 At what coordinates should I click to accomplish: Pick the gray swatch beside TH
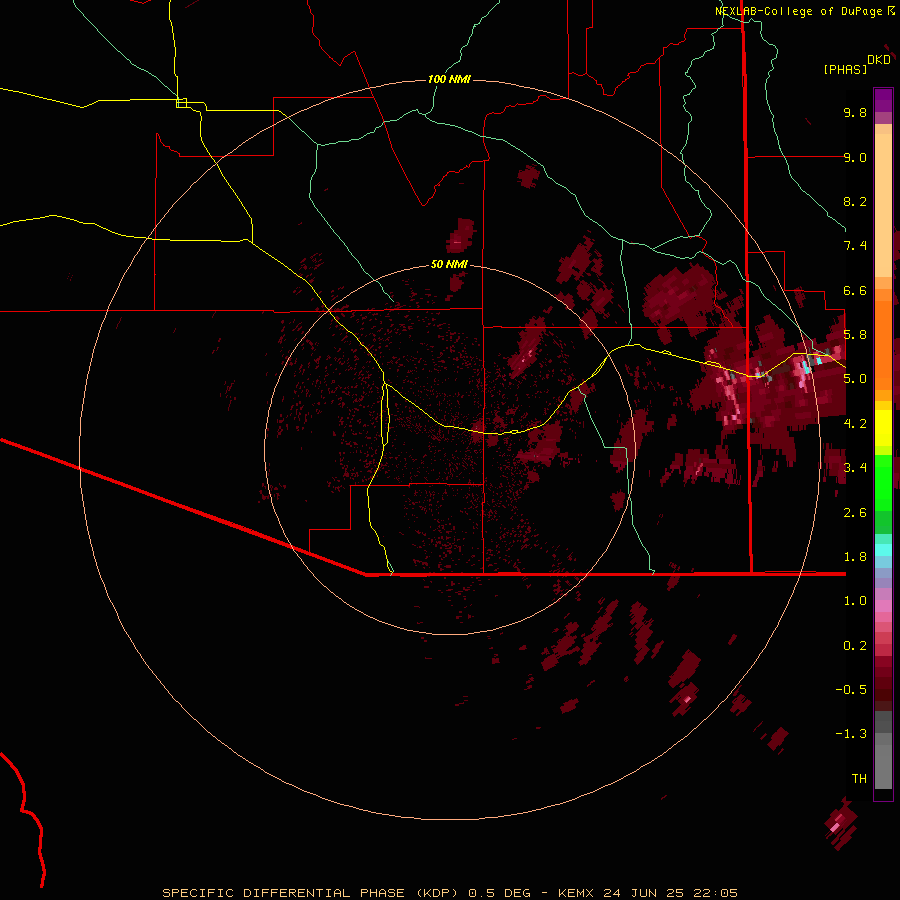coord(883,769)
